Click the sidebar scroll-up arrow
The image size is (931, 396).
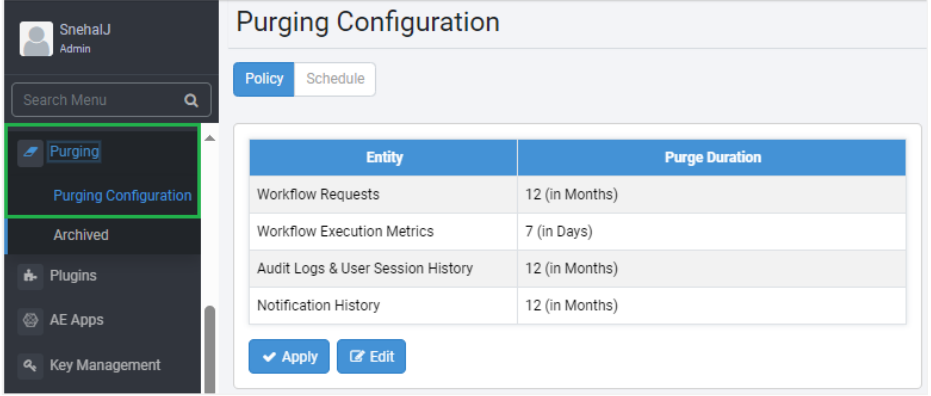click(210, 138)
